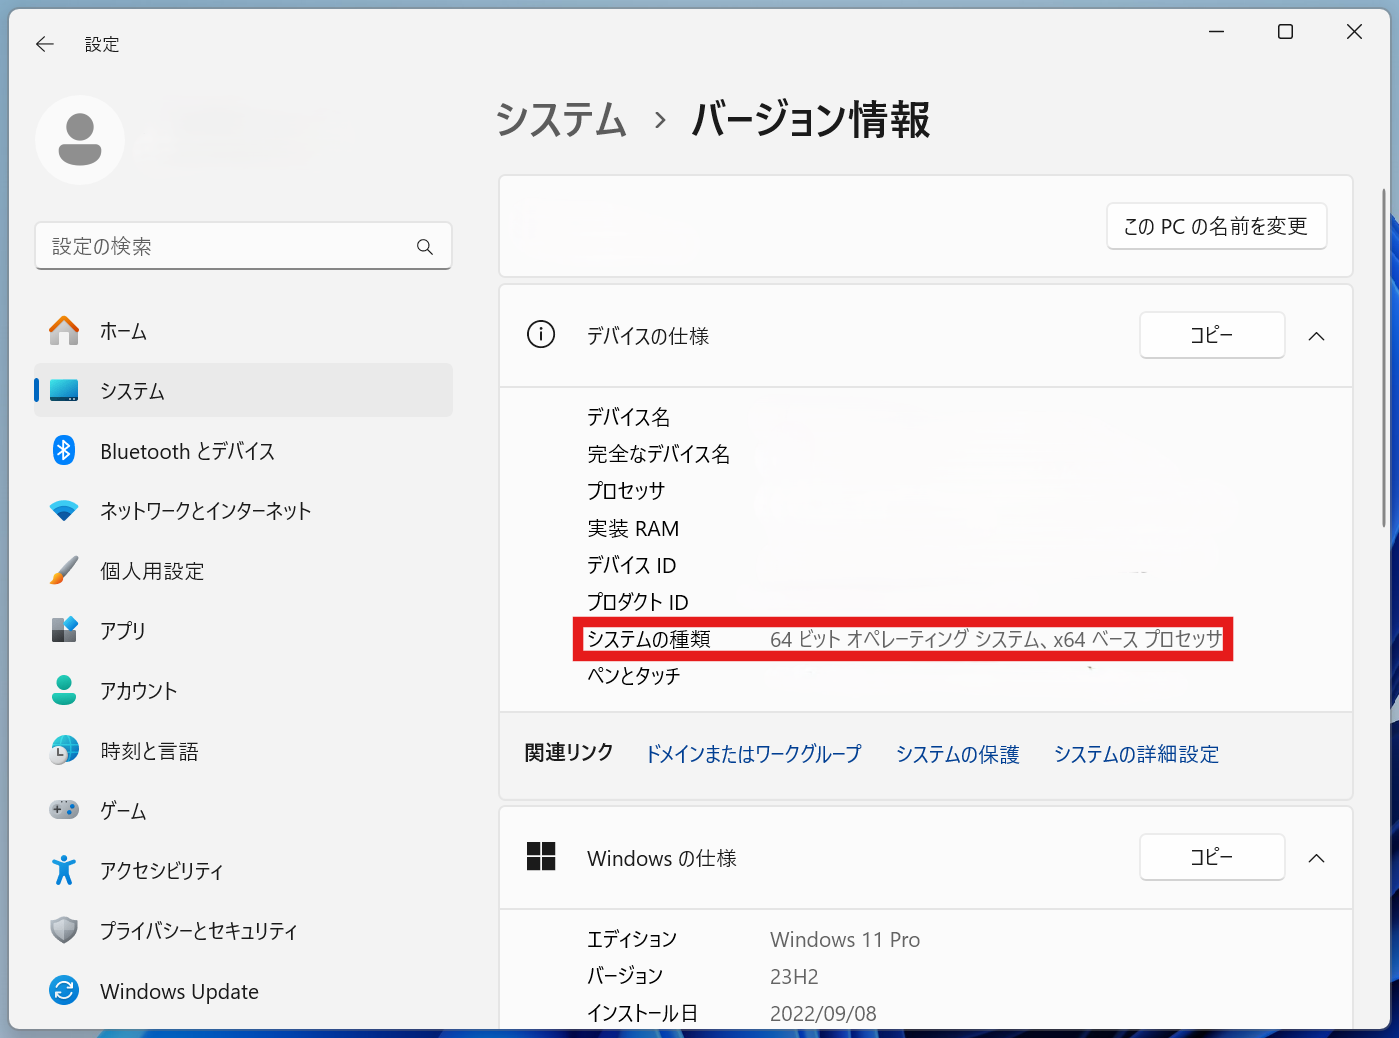Open アクセシビリティ category

pyautogui.click(x=244, y=870)
